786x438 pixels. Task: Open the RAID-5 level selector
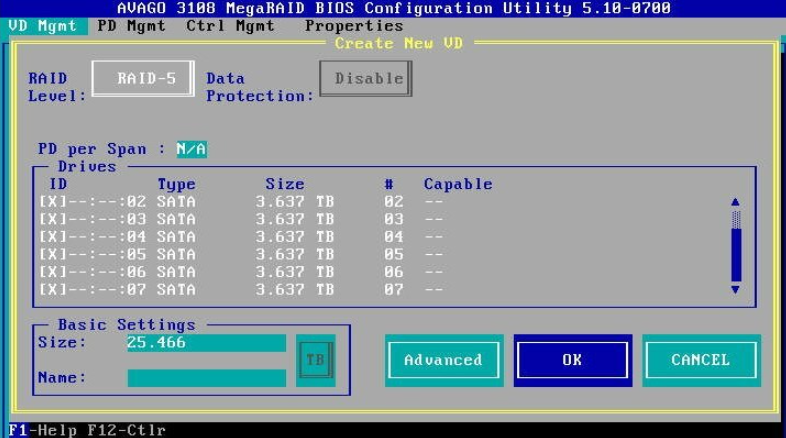point(142,78)
